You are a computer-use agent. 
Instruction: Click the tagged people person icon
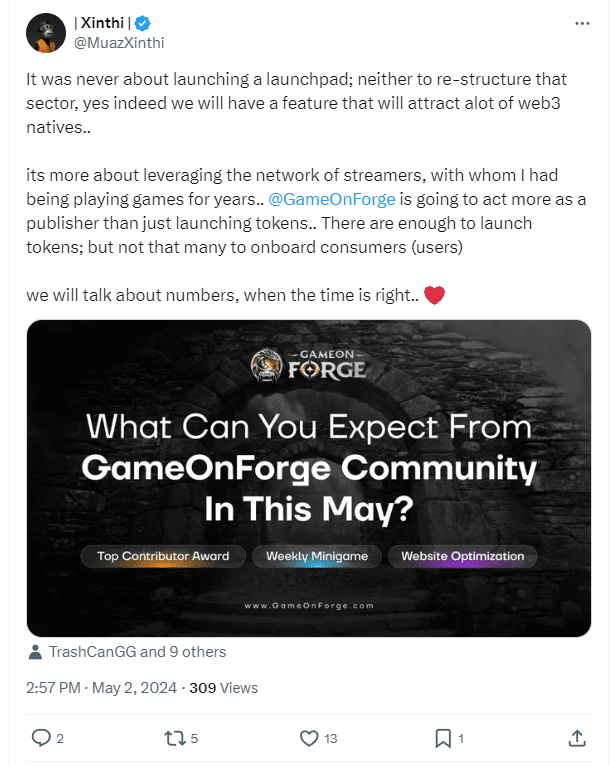pyautogui.click(x=37, y=652)
